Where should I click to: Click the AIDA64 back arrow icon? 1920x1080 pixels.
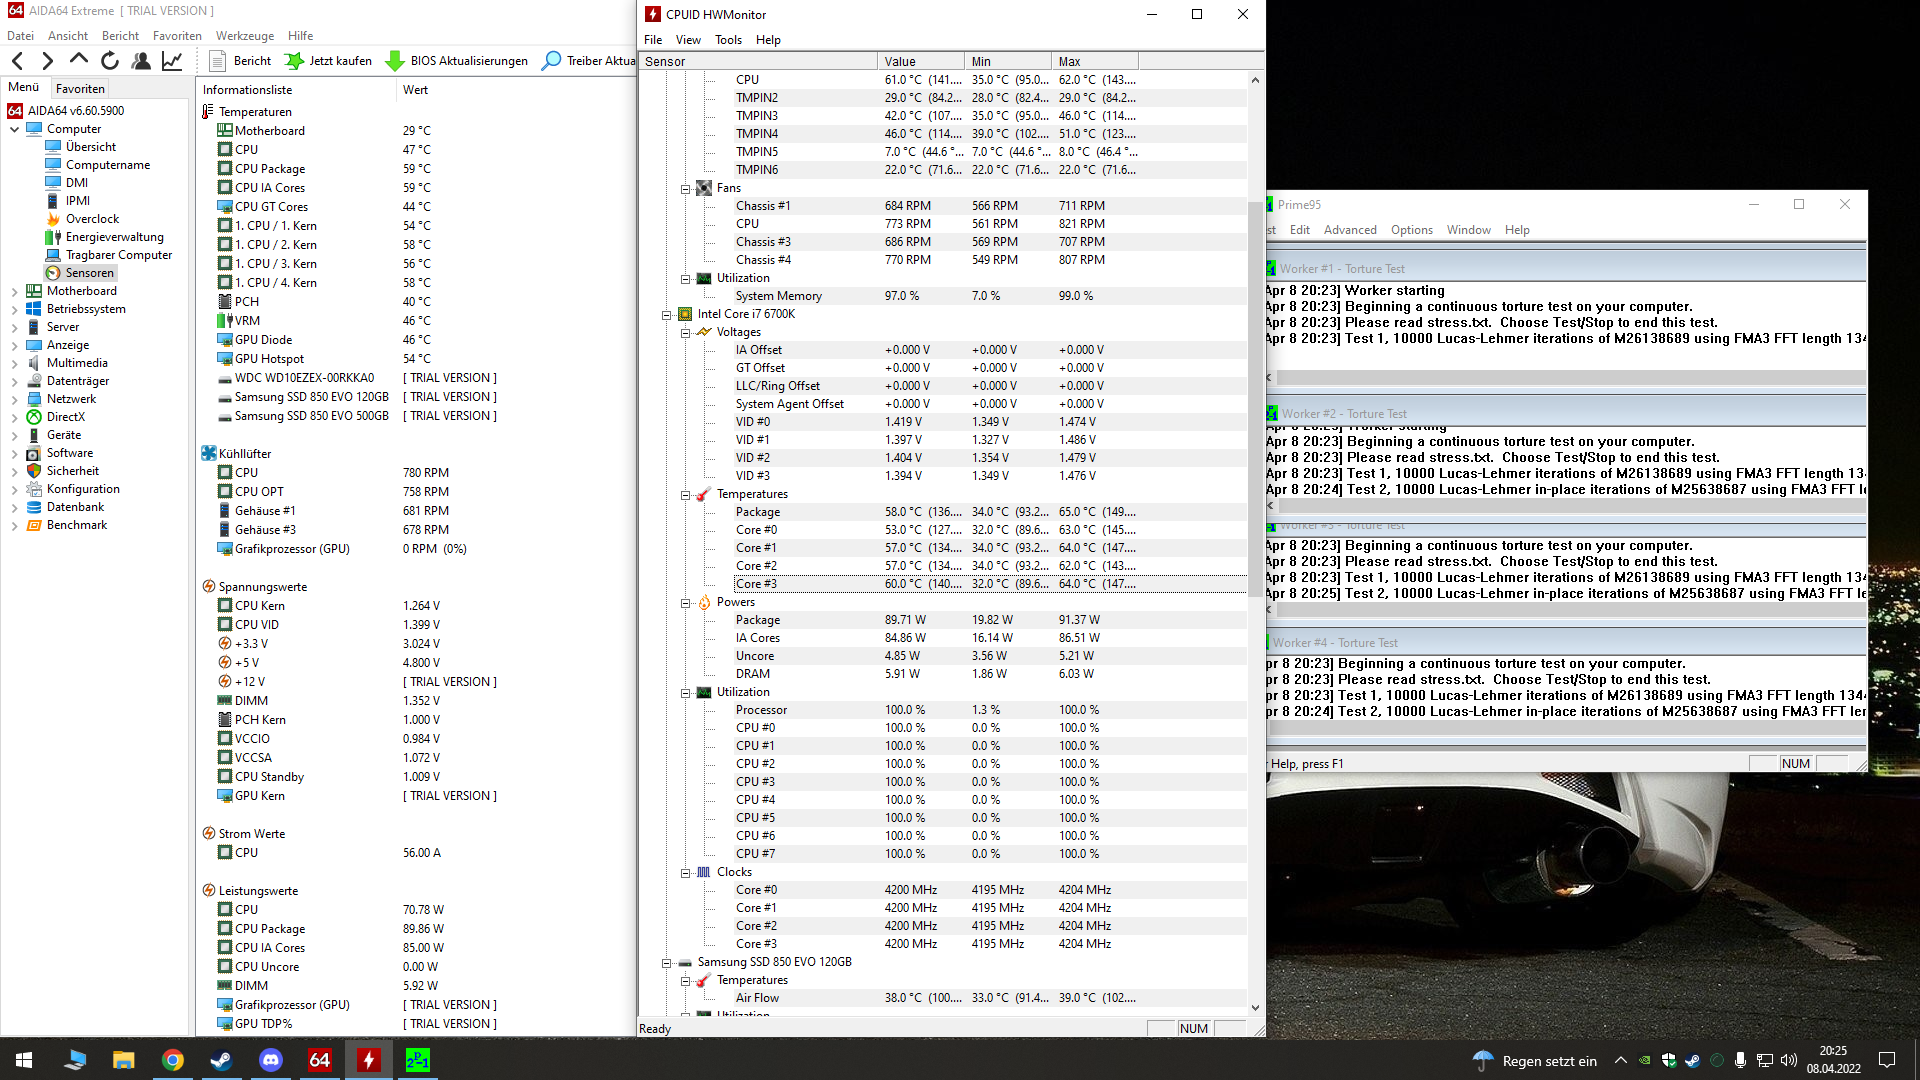click(18, 61)
